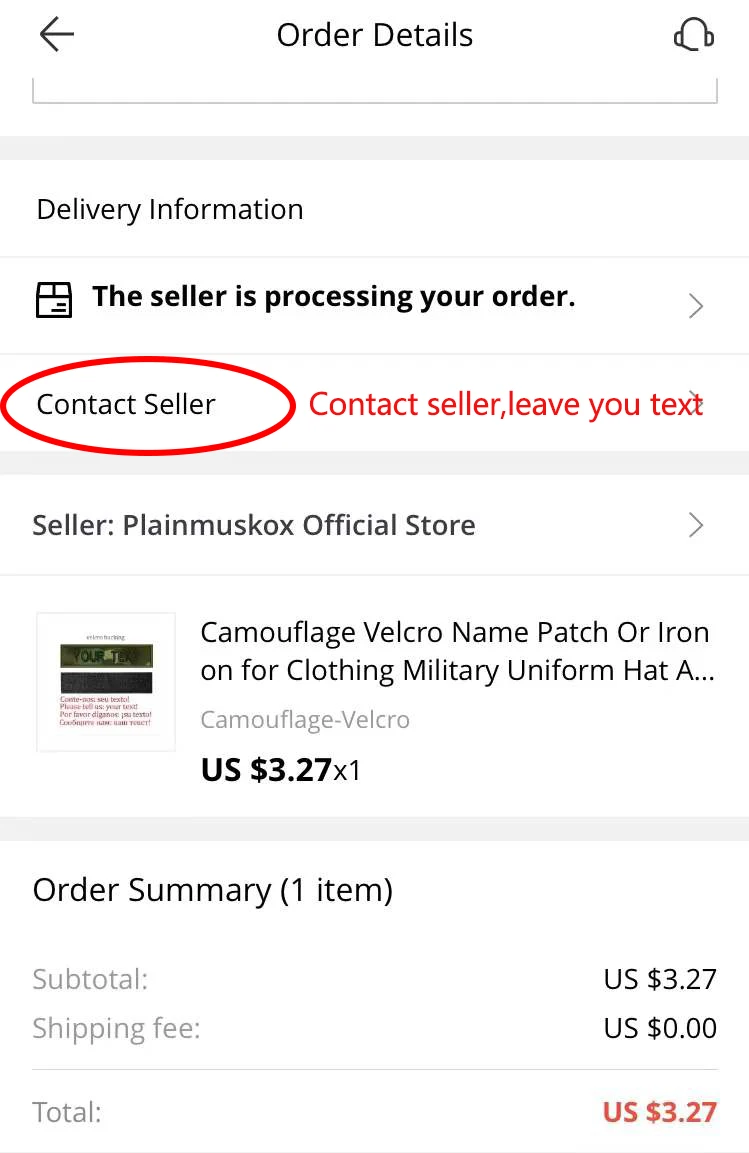Tap the Delivery Information heading
The width and height of the screenshot is (749, 1153).
[170, 209]
